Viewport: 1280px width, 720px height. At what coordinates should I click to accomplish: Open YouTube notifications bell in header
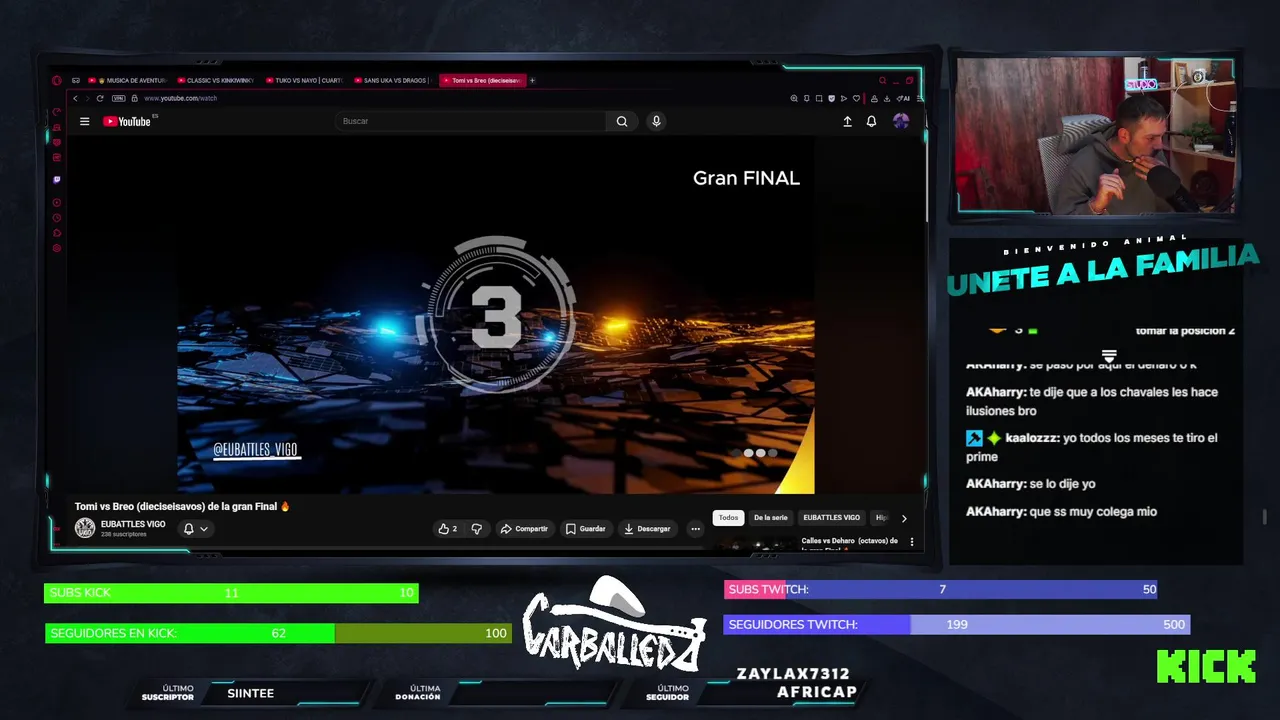pyautogui.click(x=871, y=121)
